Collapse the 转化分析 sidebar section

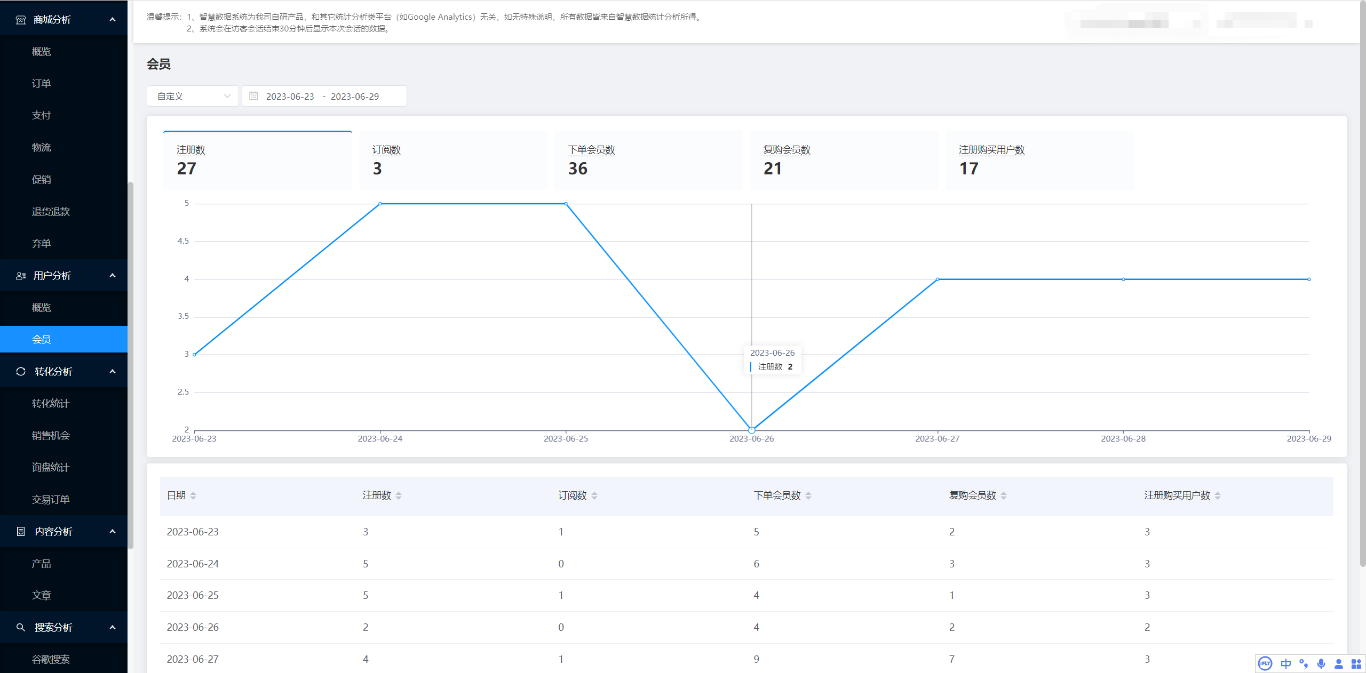[x=112, y=371]
